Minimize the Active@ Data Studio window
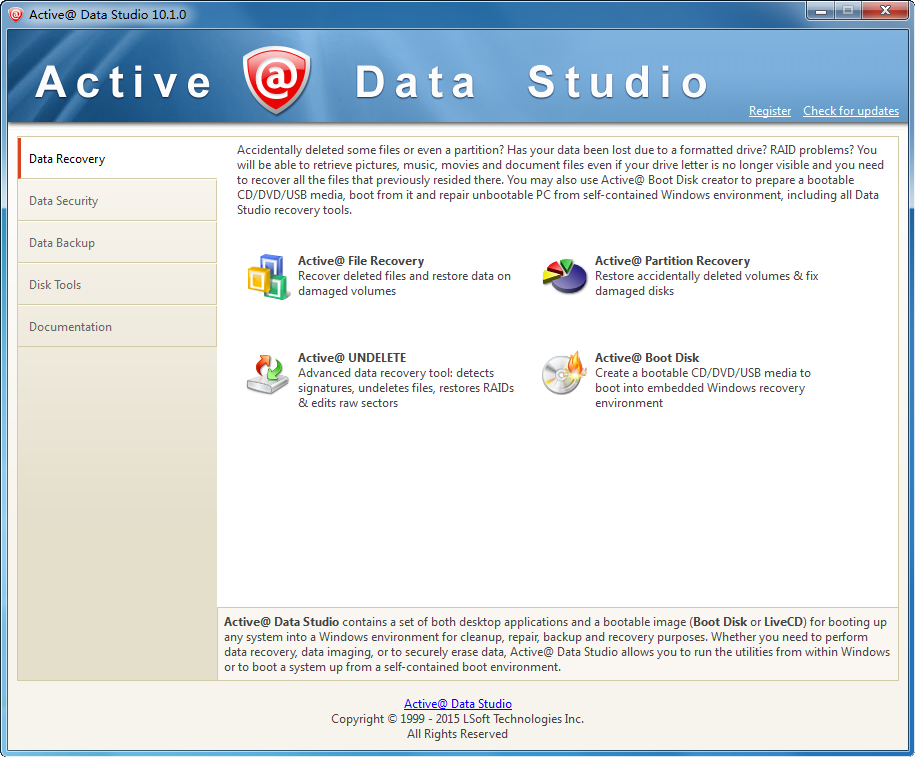The height and width of the screenshot is (758, 916). click(x=822, y=11)
